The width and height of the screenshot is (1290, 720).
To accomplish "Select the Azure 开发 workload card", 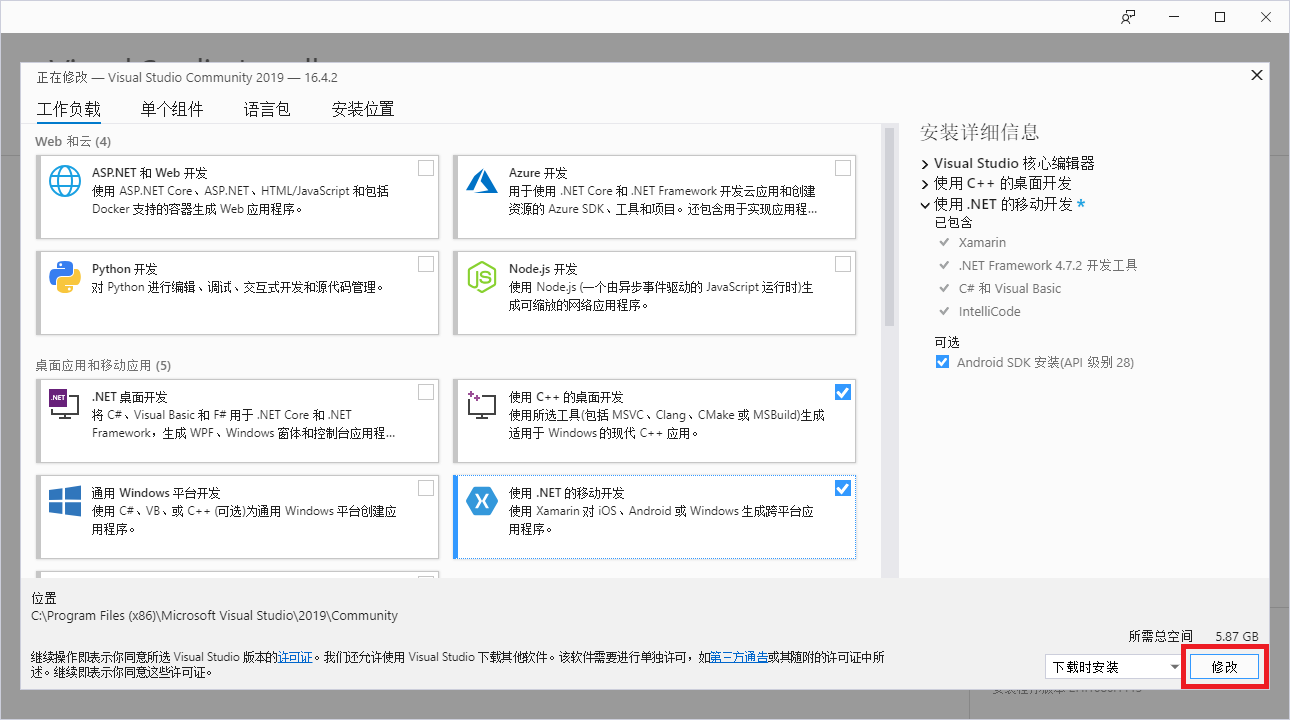I will click(x=655, y=197).
